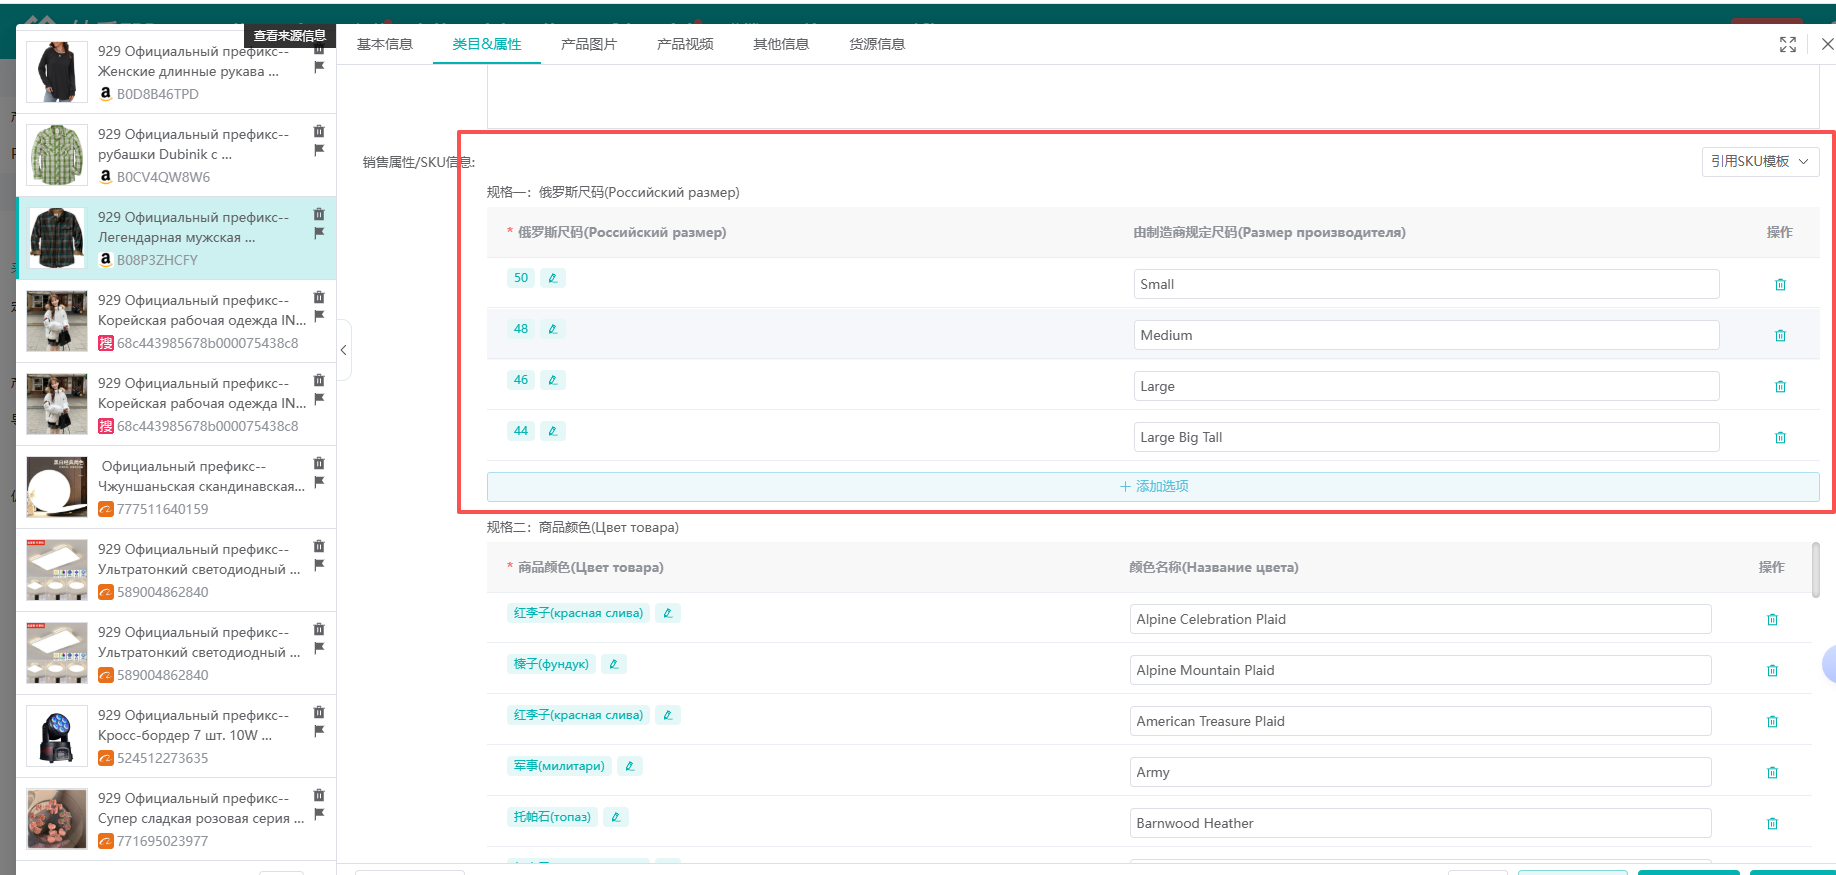The height and width of the screenshot is (875, 1836).
Task: Open the 产品图片 tab
Action: click(x=589, y=44)
